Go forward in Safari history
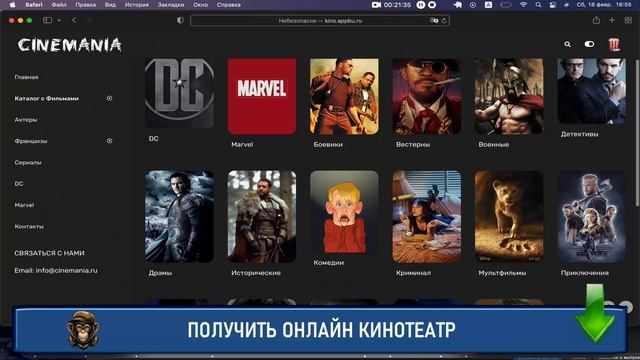The height and width of the screenshot is (360, 640). point(90,20)
